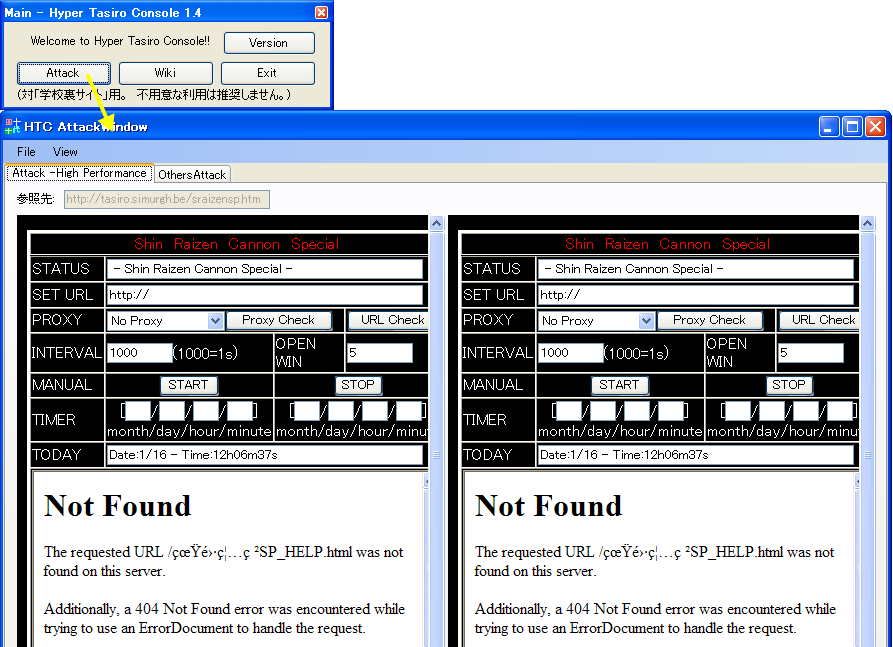
Task: Expand the left panel's No Proxy dropdown
Action: pyautogui.click(x=216, y=321)
